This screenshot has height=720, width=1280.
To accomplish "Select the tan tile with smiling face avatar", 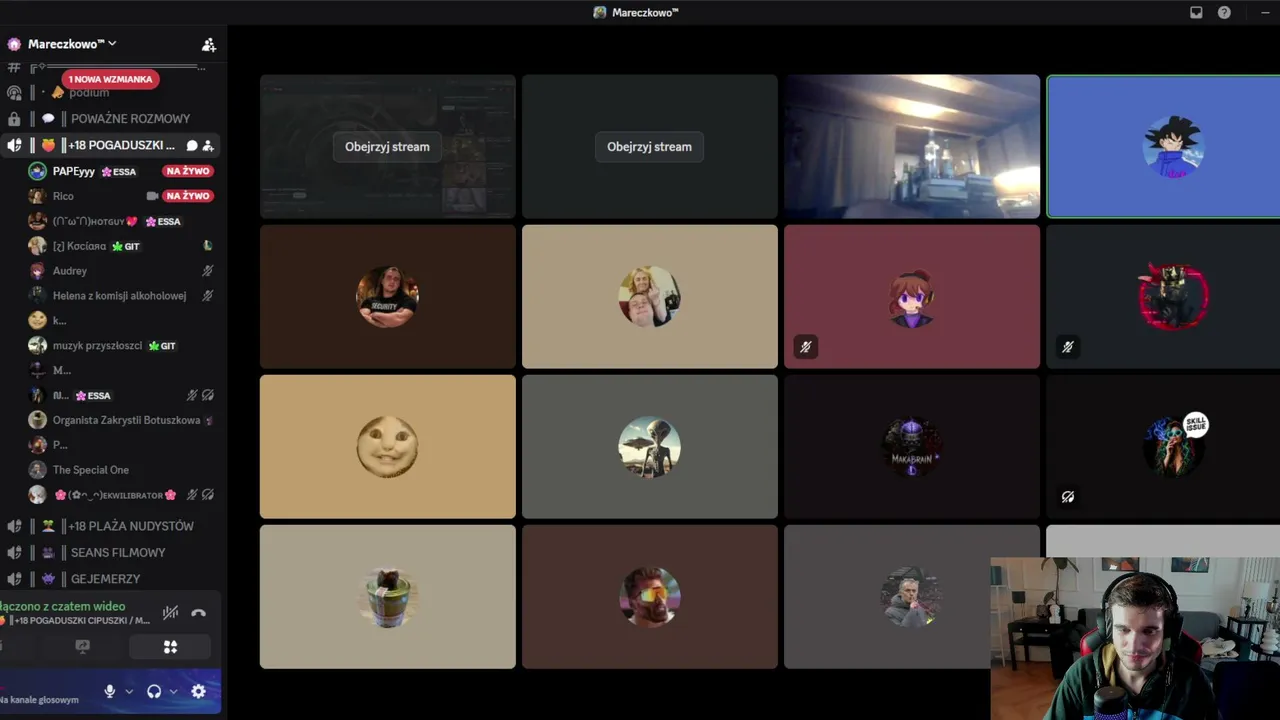I will [388, 446].
